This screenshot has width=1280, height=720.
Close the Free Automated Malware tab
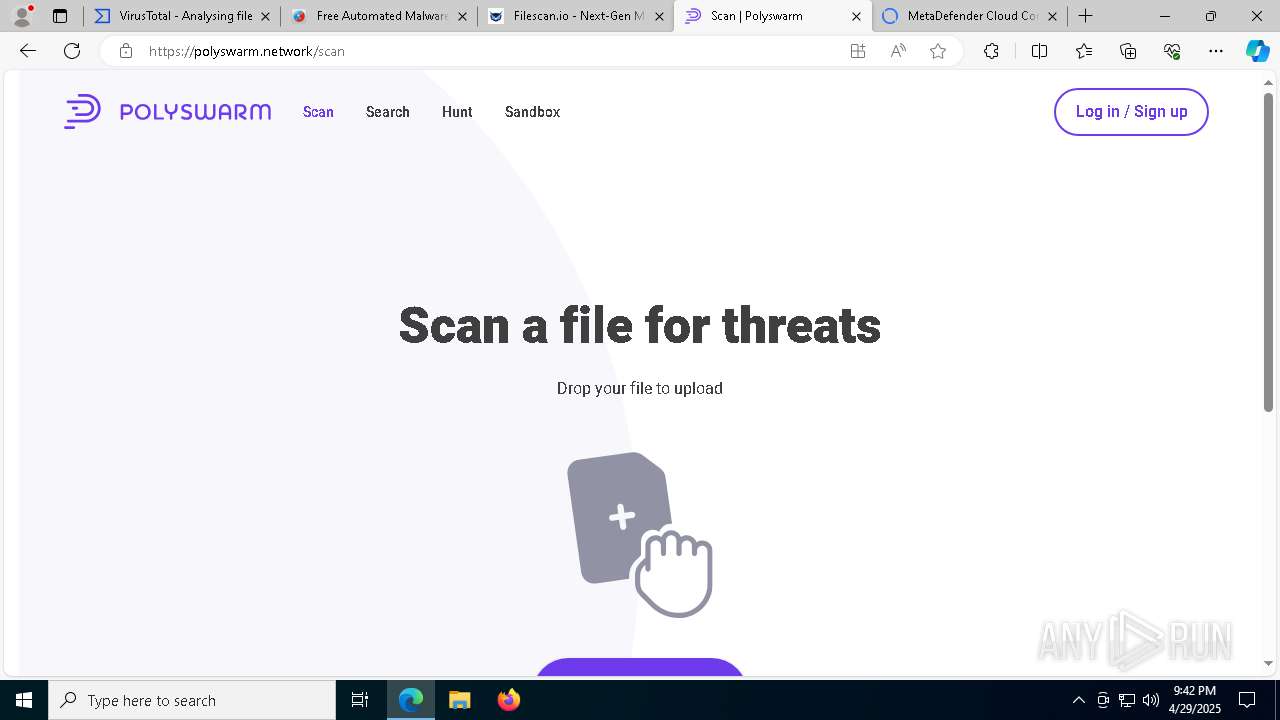(462, 16)
